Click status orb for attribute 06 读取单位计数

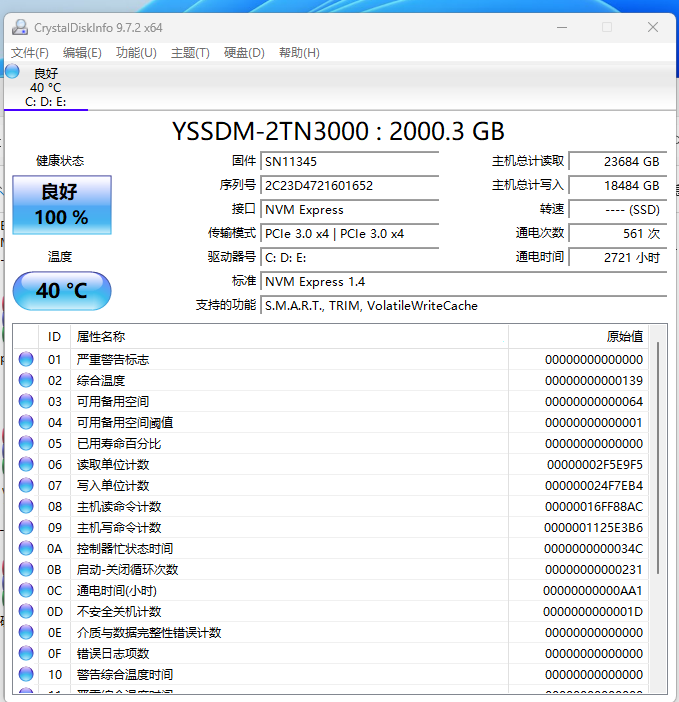point(26,464)
